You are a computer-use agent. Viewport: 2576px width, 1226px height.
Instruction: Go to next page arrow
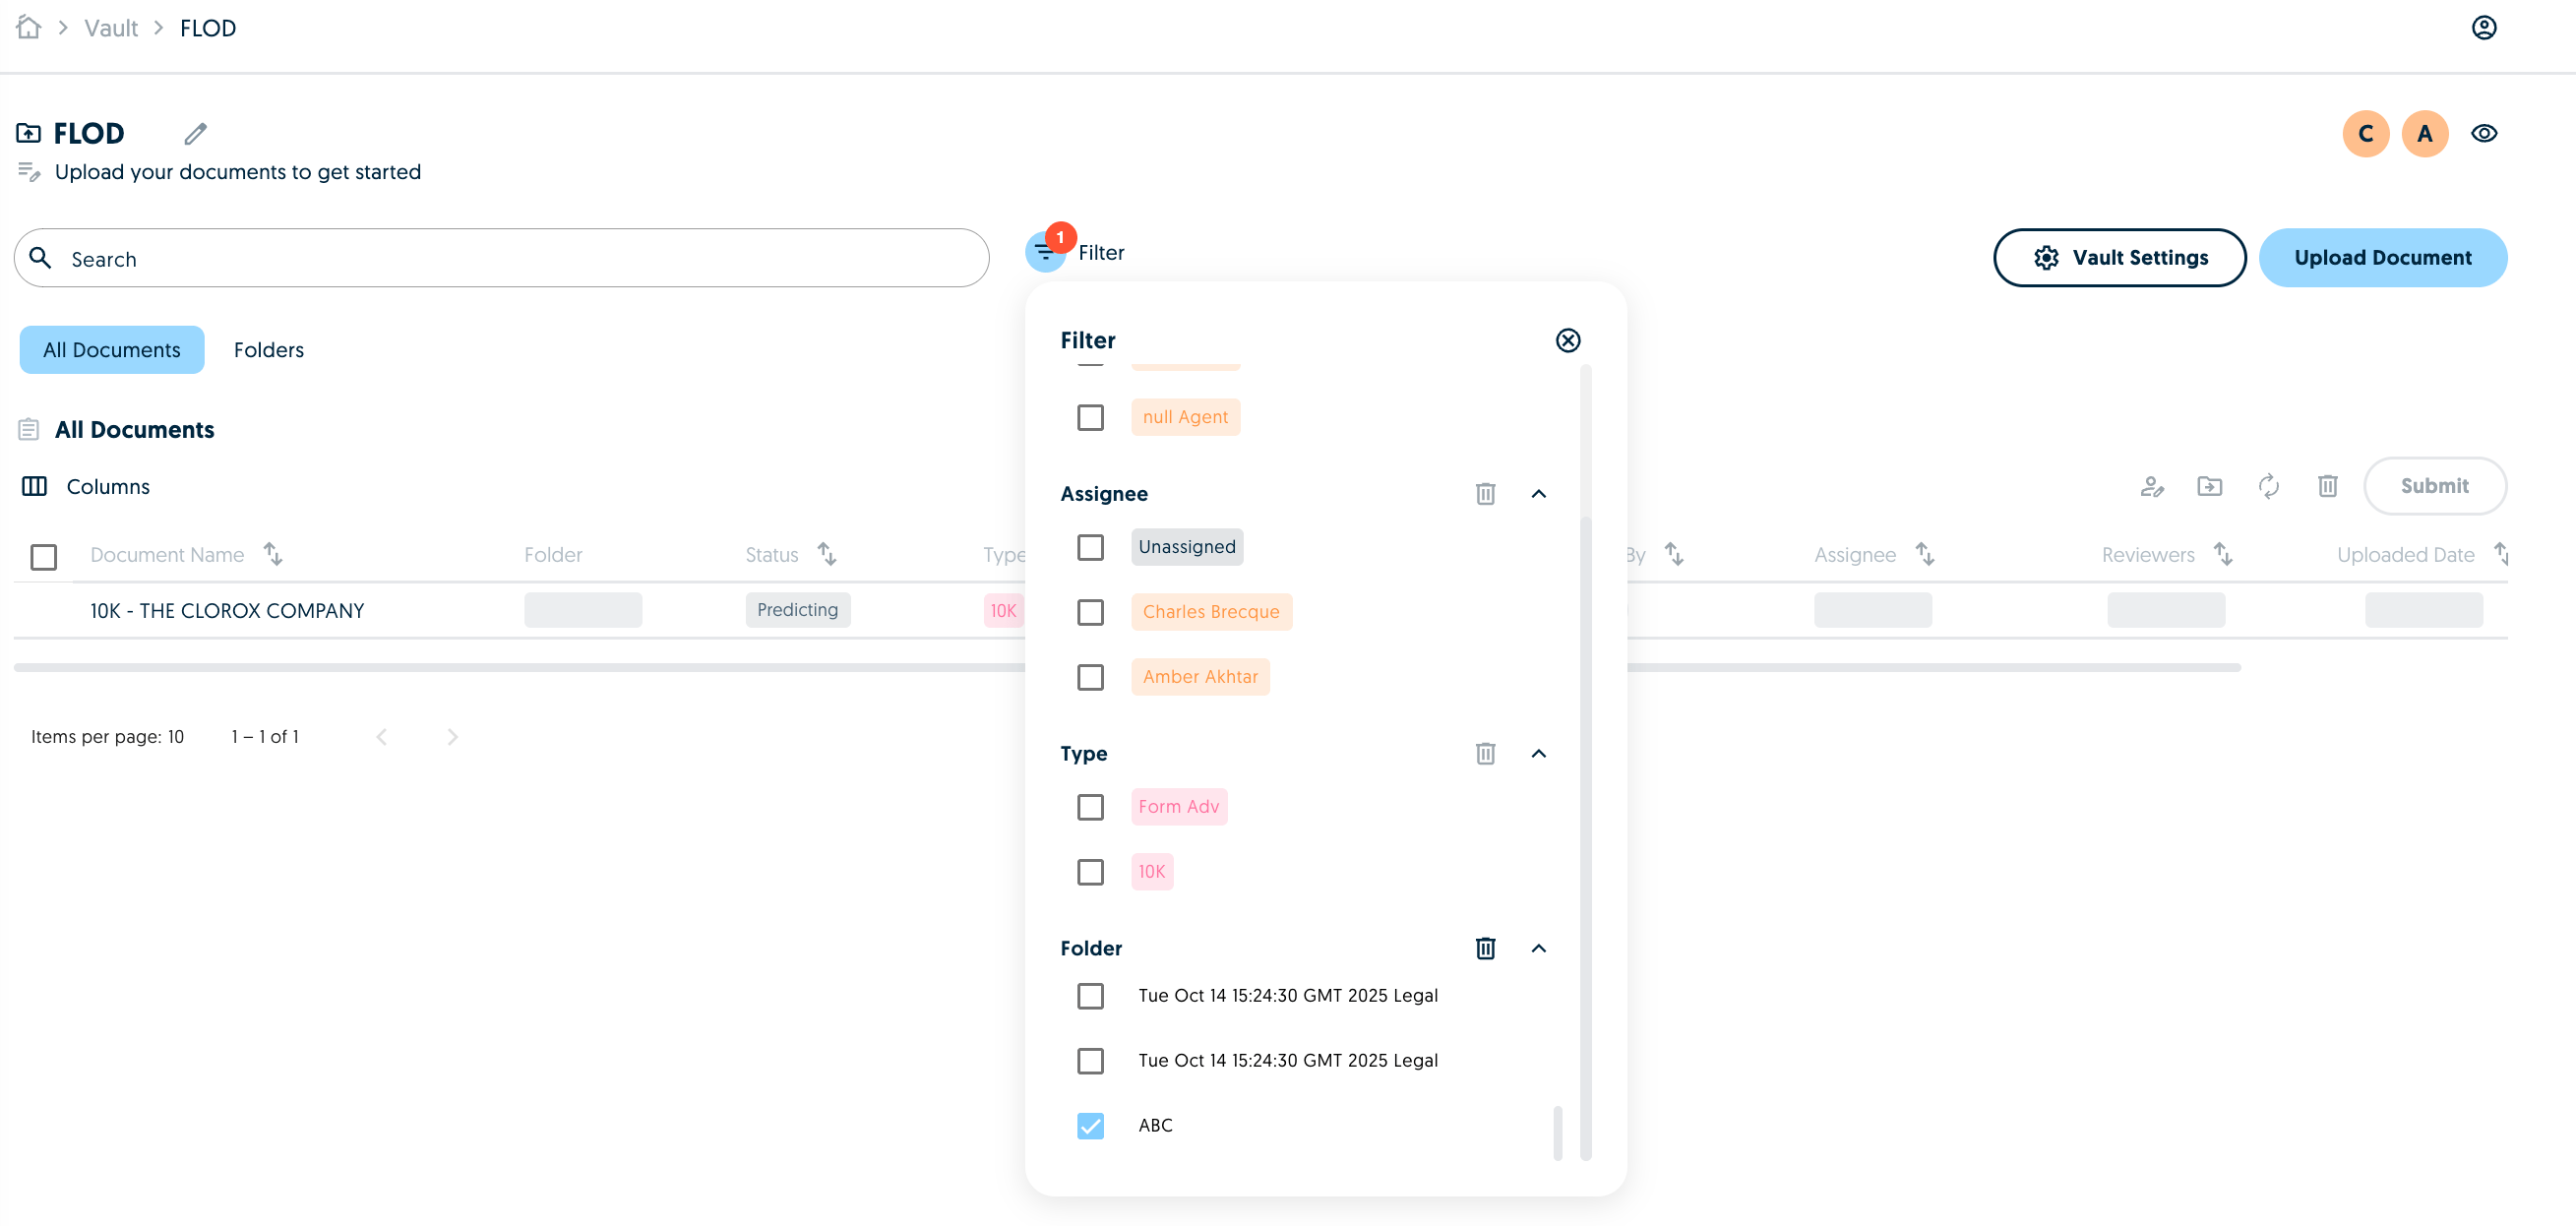tap(453, 737)
